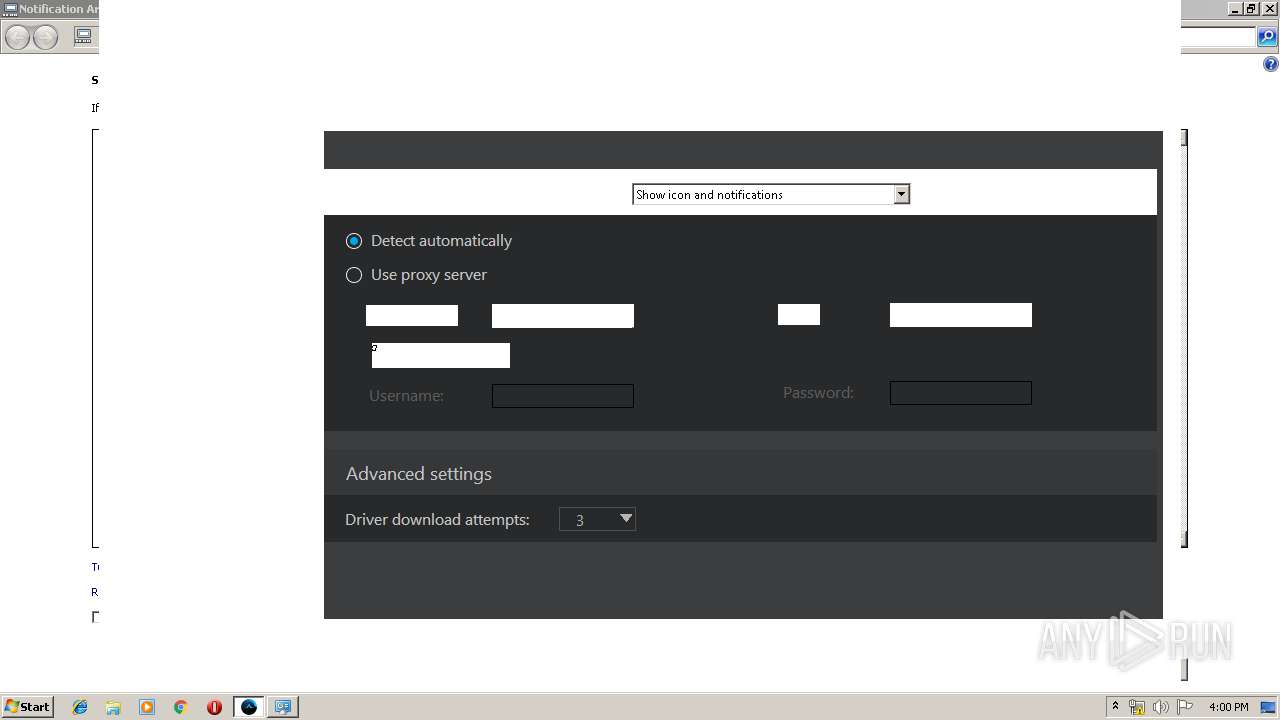Select the Detect automatically radio button
The width and height of the screenshot is (1280, 720).
tap(354, 241)
